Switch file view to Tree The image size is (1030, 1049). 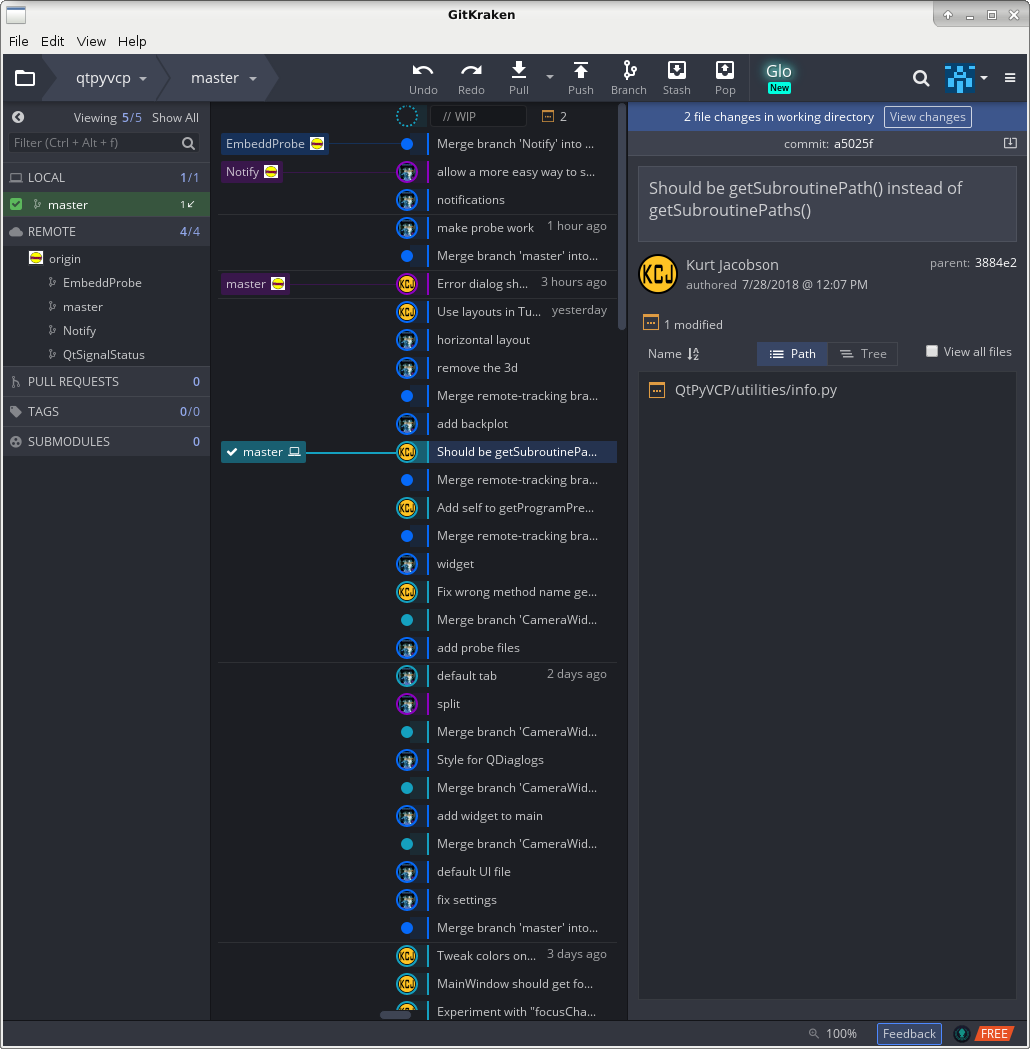[863, 354]
